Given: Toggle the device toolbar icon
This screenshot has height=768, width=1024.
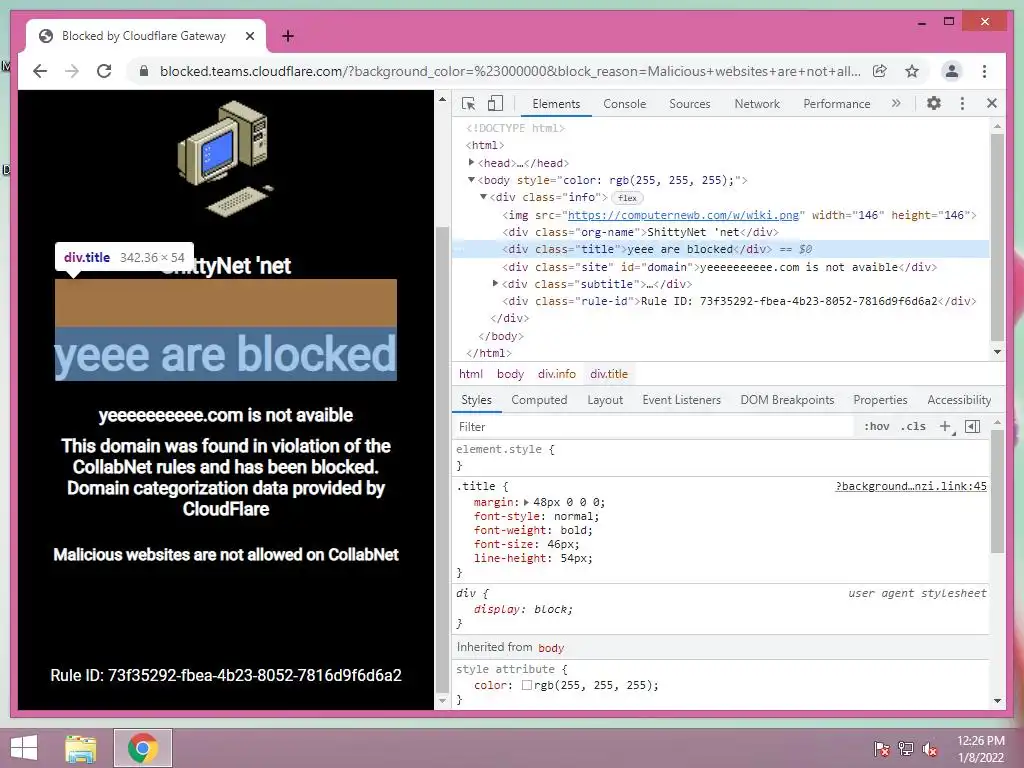Looking at the screenshot, I should [x=496, y=103].
